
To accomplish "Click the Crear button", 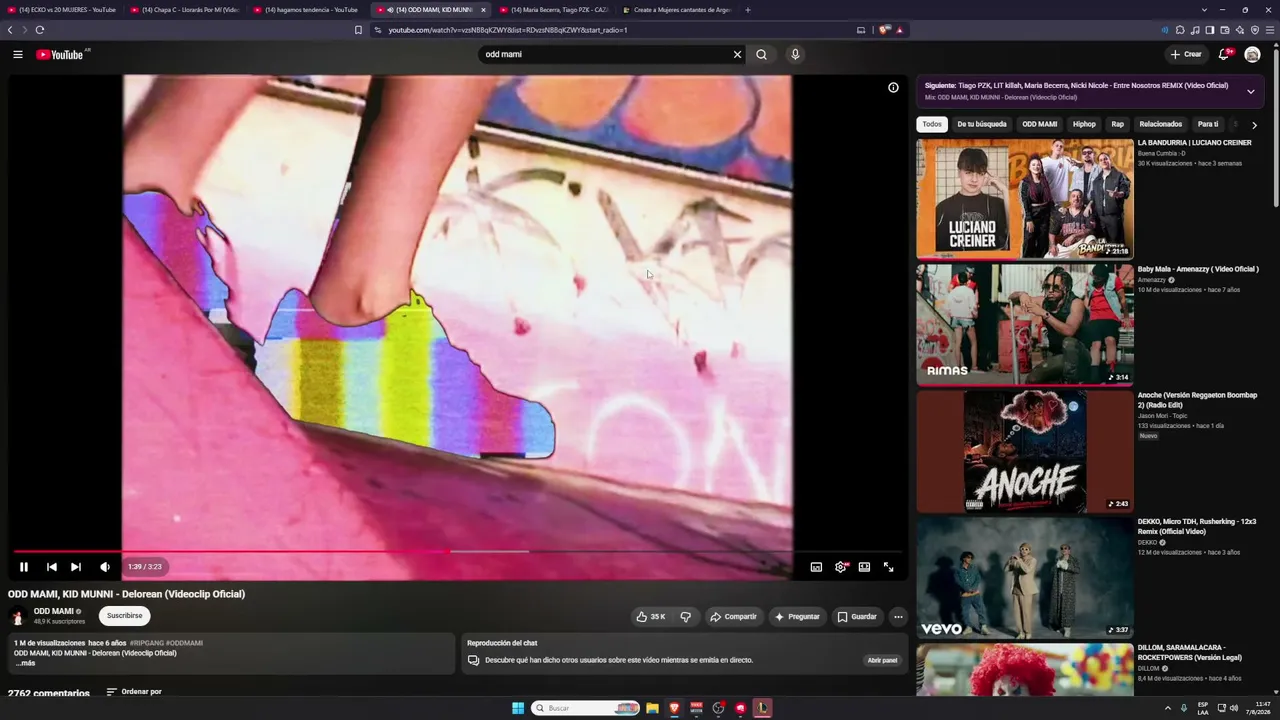I will point(1186,54).
